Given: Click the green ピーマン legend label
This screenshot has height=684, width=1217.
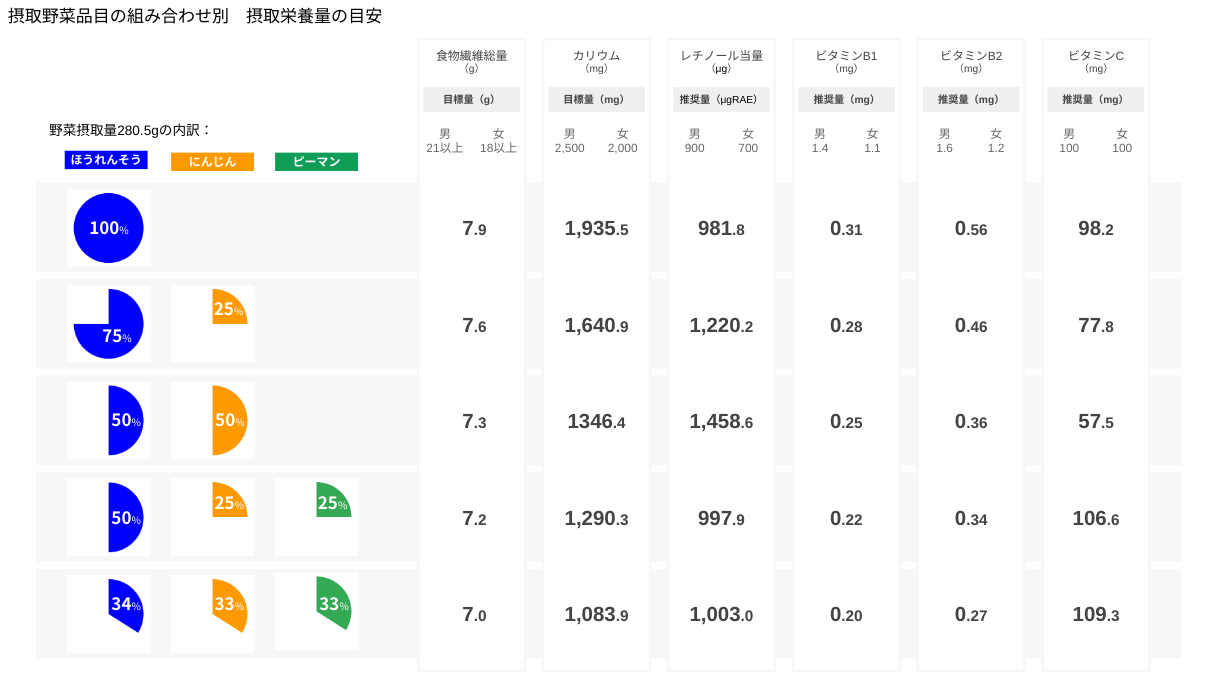Looking at the screenshot, I should click(316, 161).
